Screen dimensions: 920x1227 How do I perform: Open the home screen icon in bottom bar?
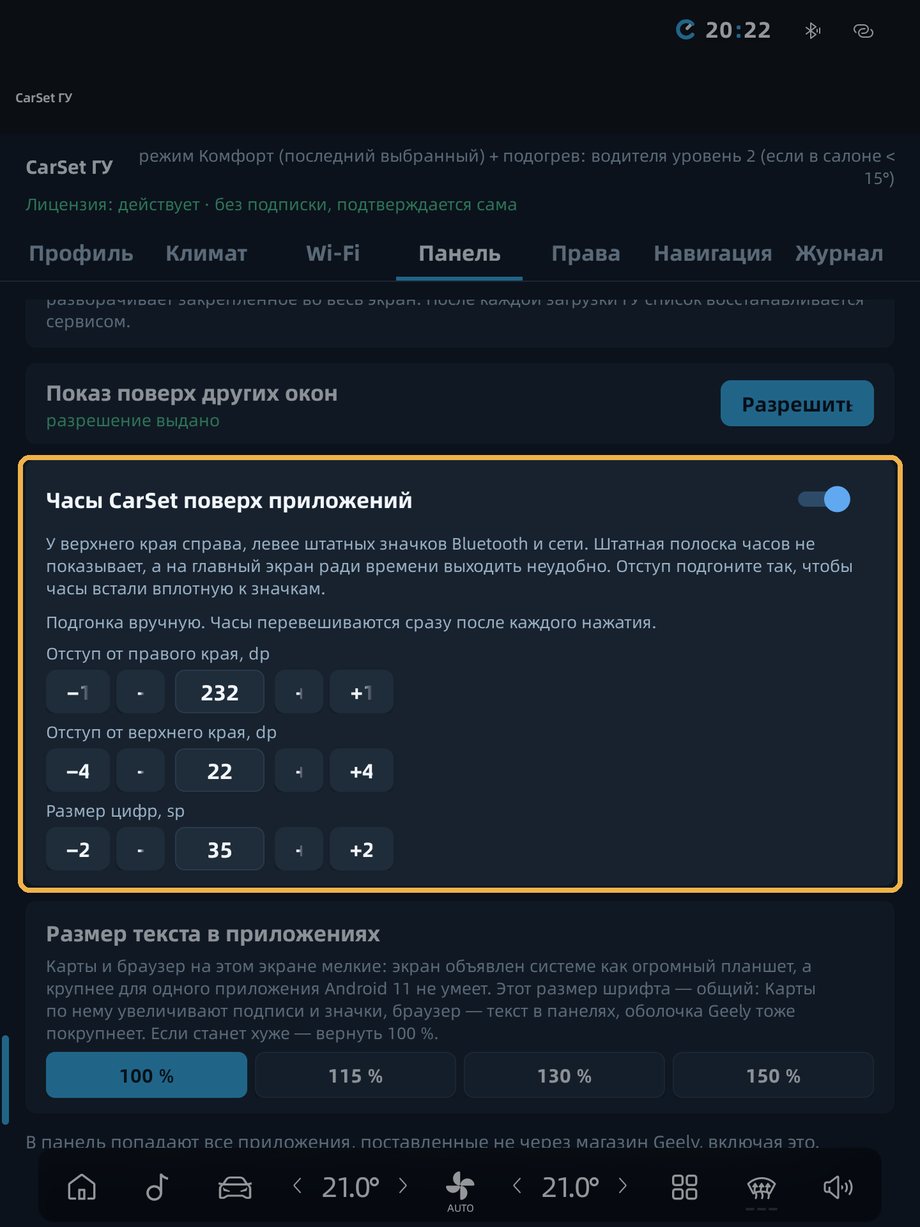click(82, 1187)
